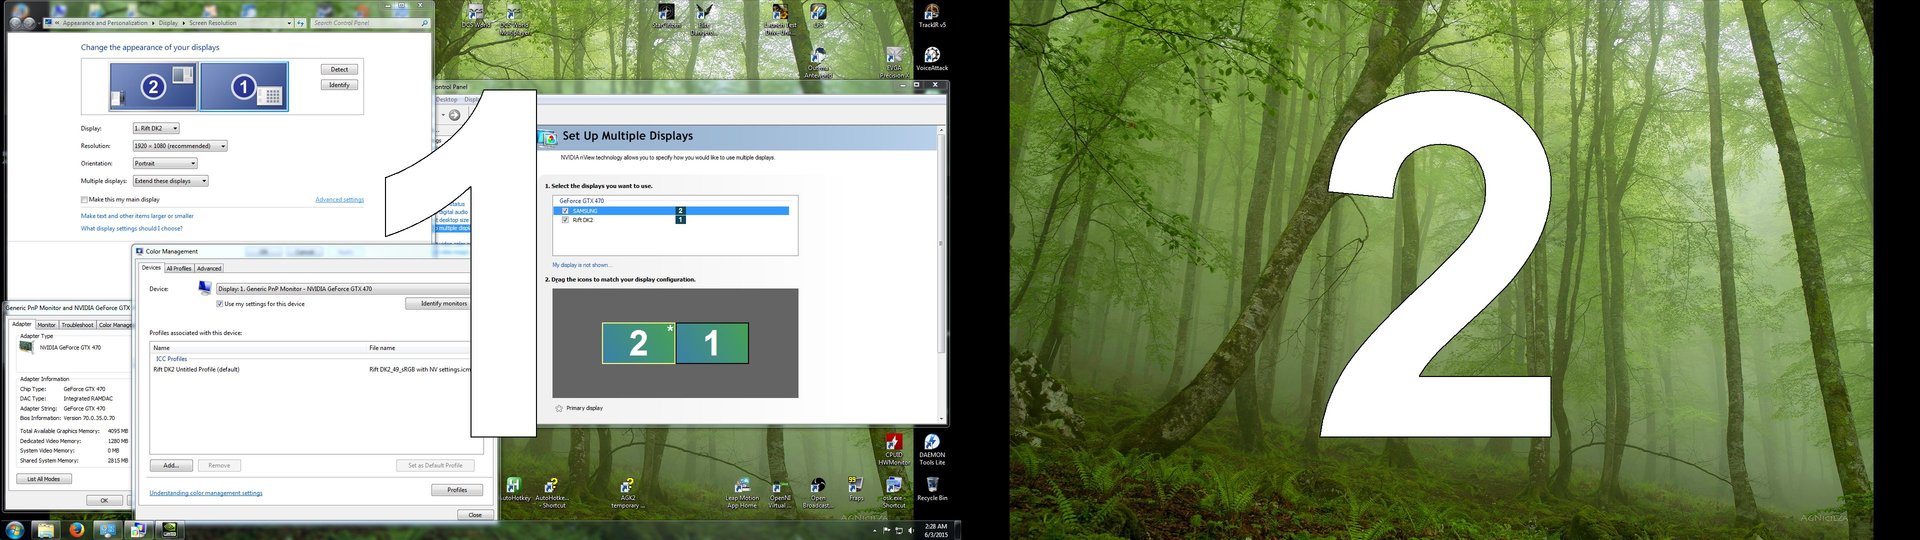Open the AGK2 temporary shortcut
This screenshot has width=1920, height=540.
point(627,492)
